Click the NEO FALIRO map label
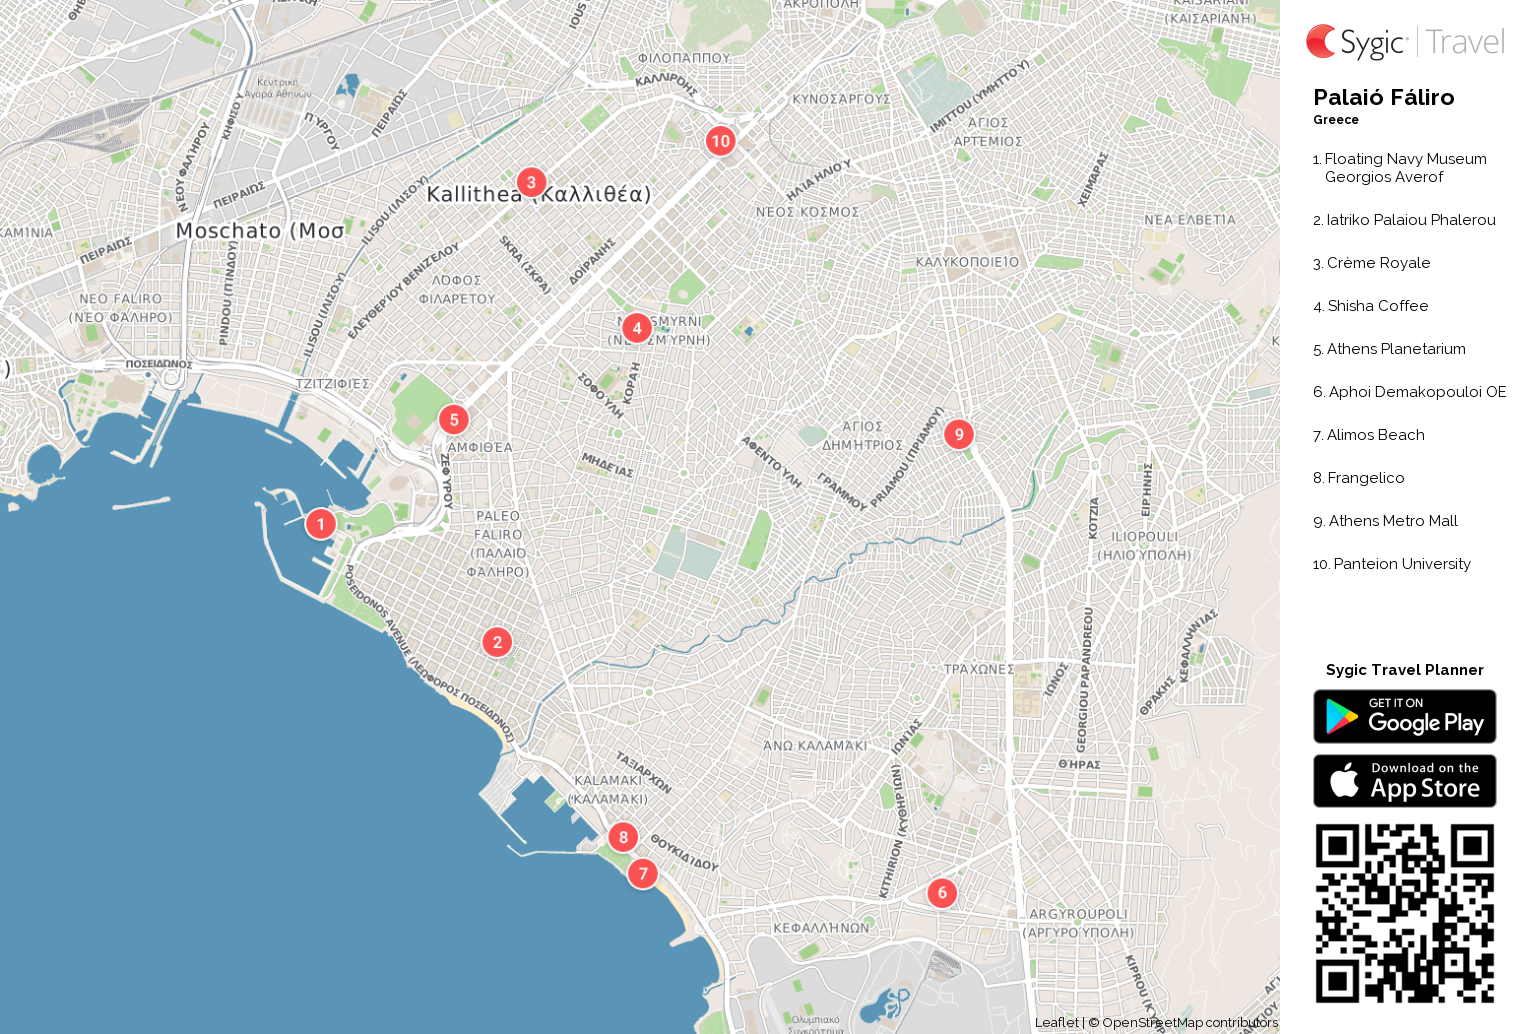The width and height of the screenshot is (1530, 1034). [x=120, y=308]
